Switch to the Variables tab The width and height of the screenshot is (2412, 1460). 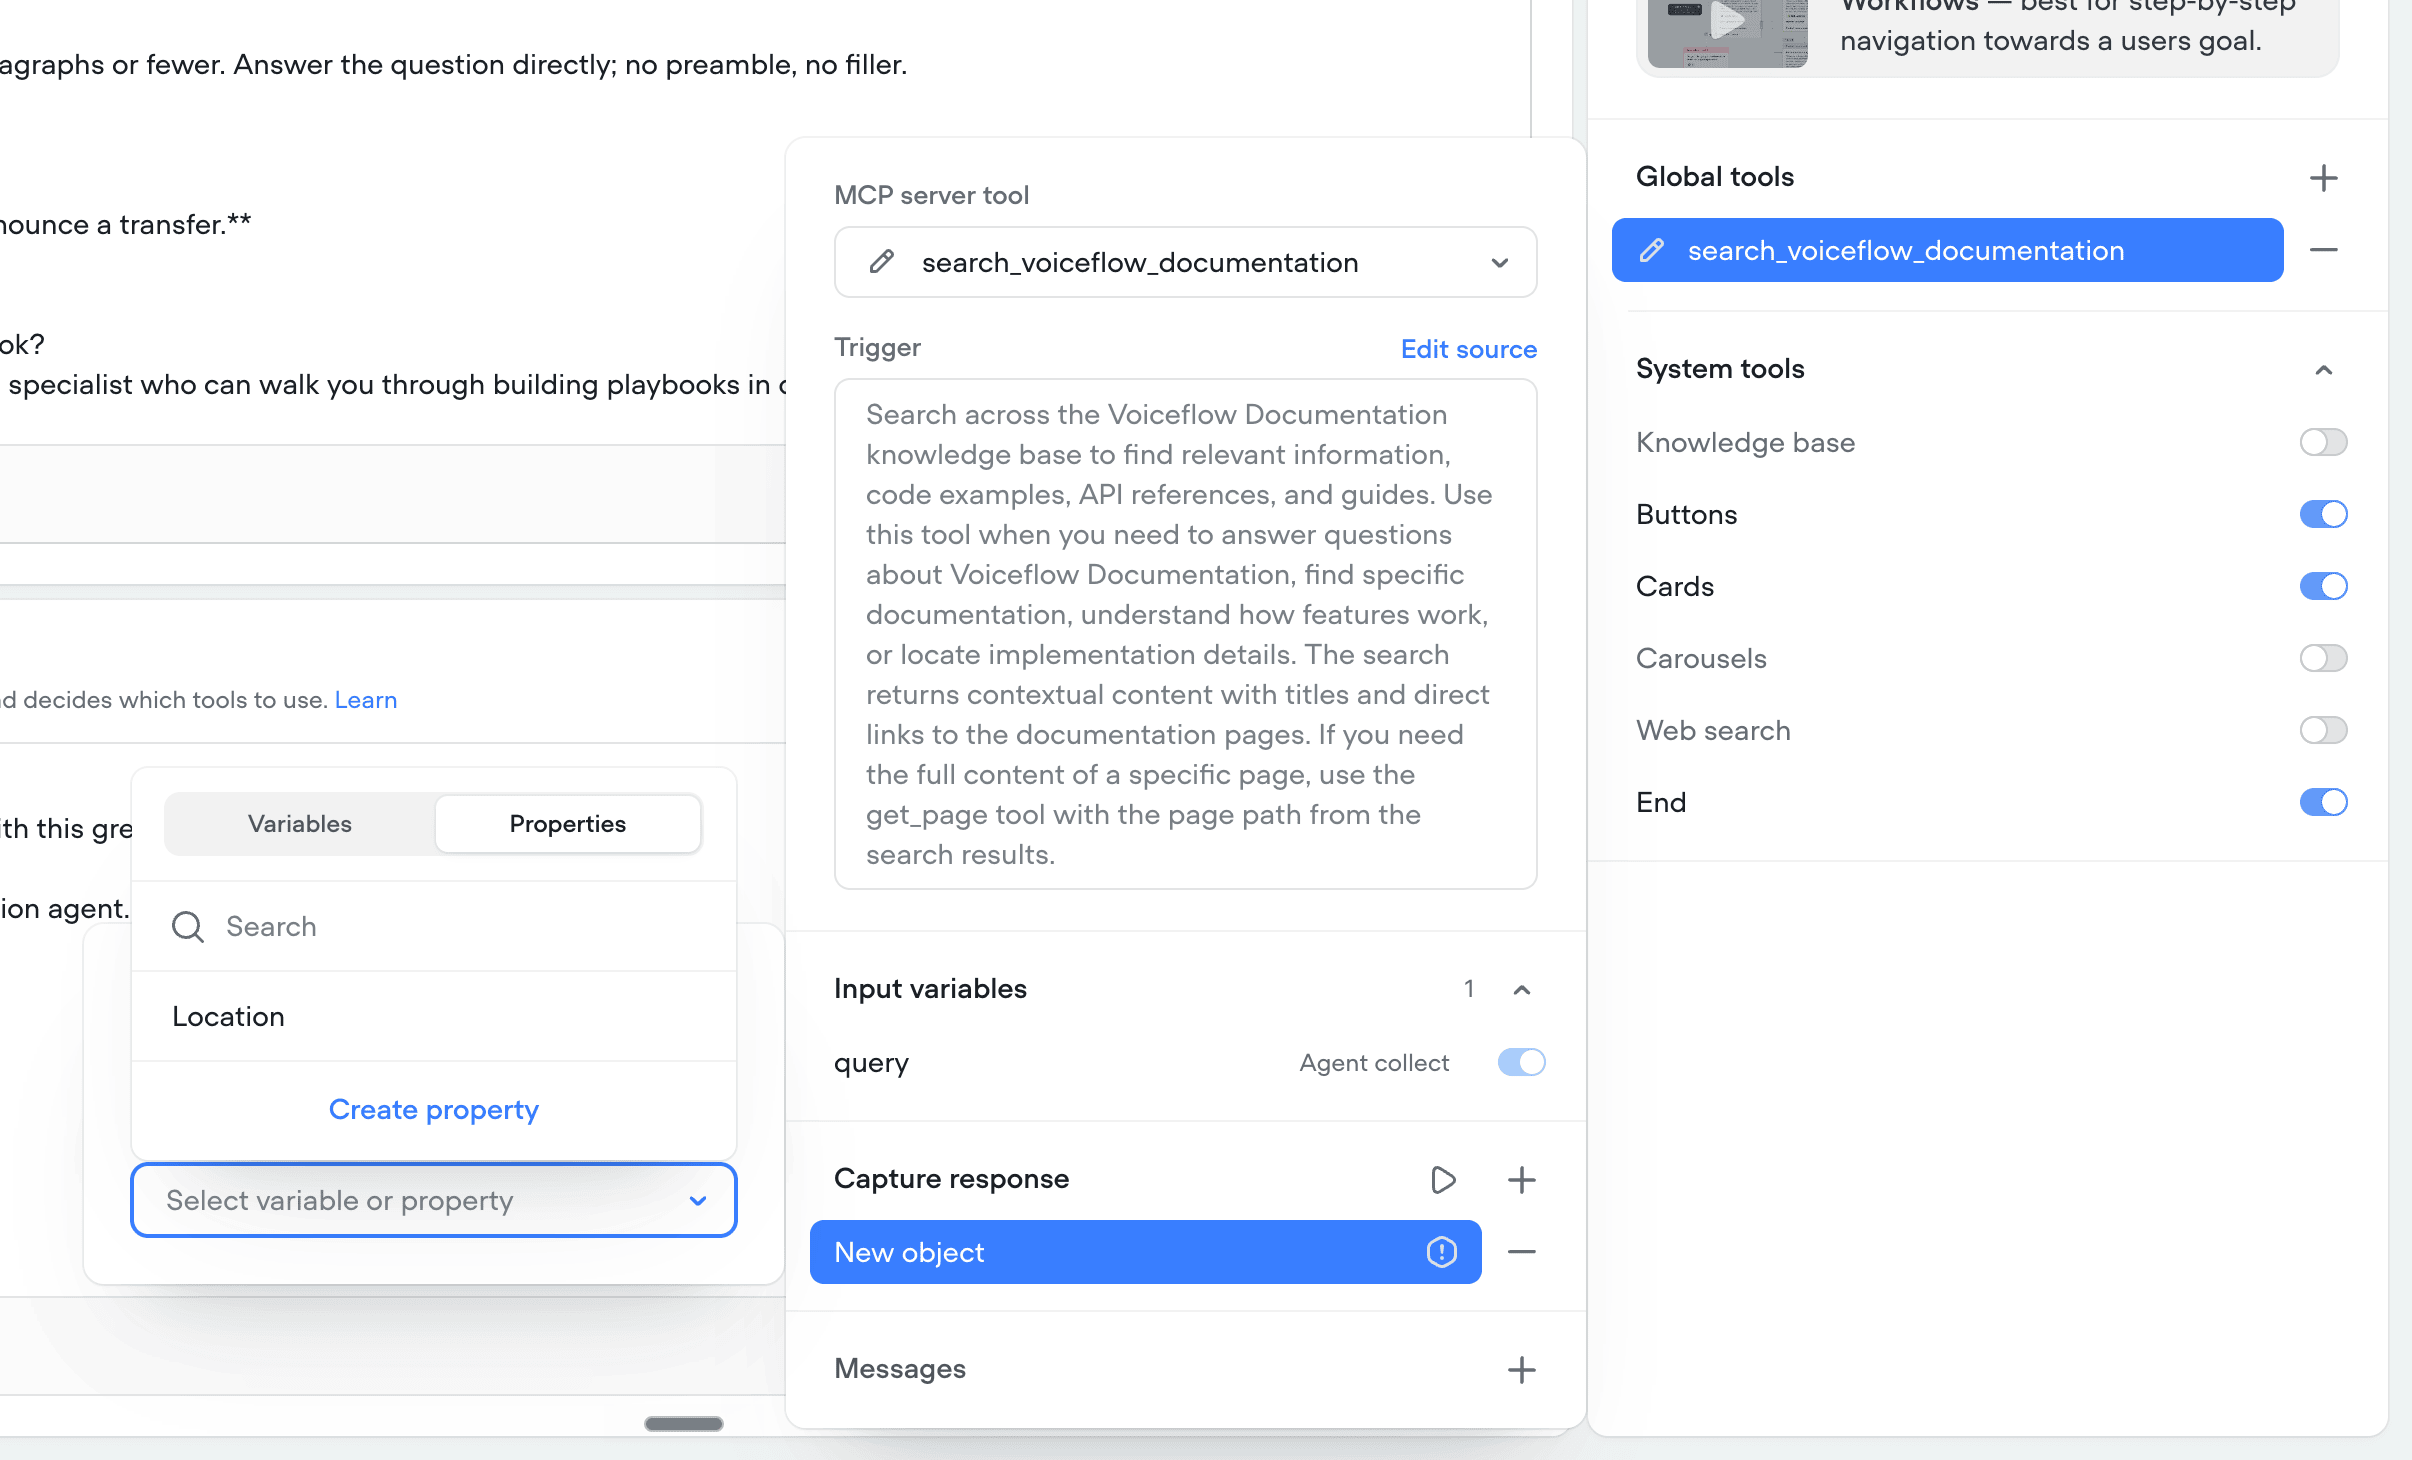(x=300, y=824)
